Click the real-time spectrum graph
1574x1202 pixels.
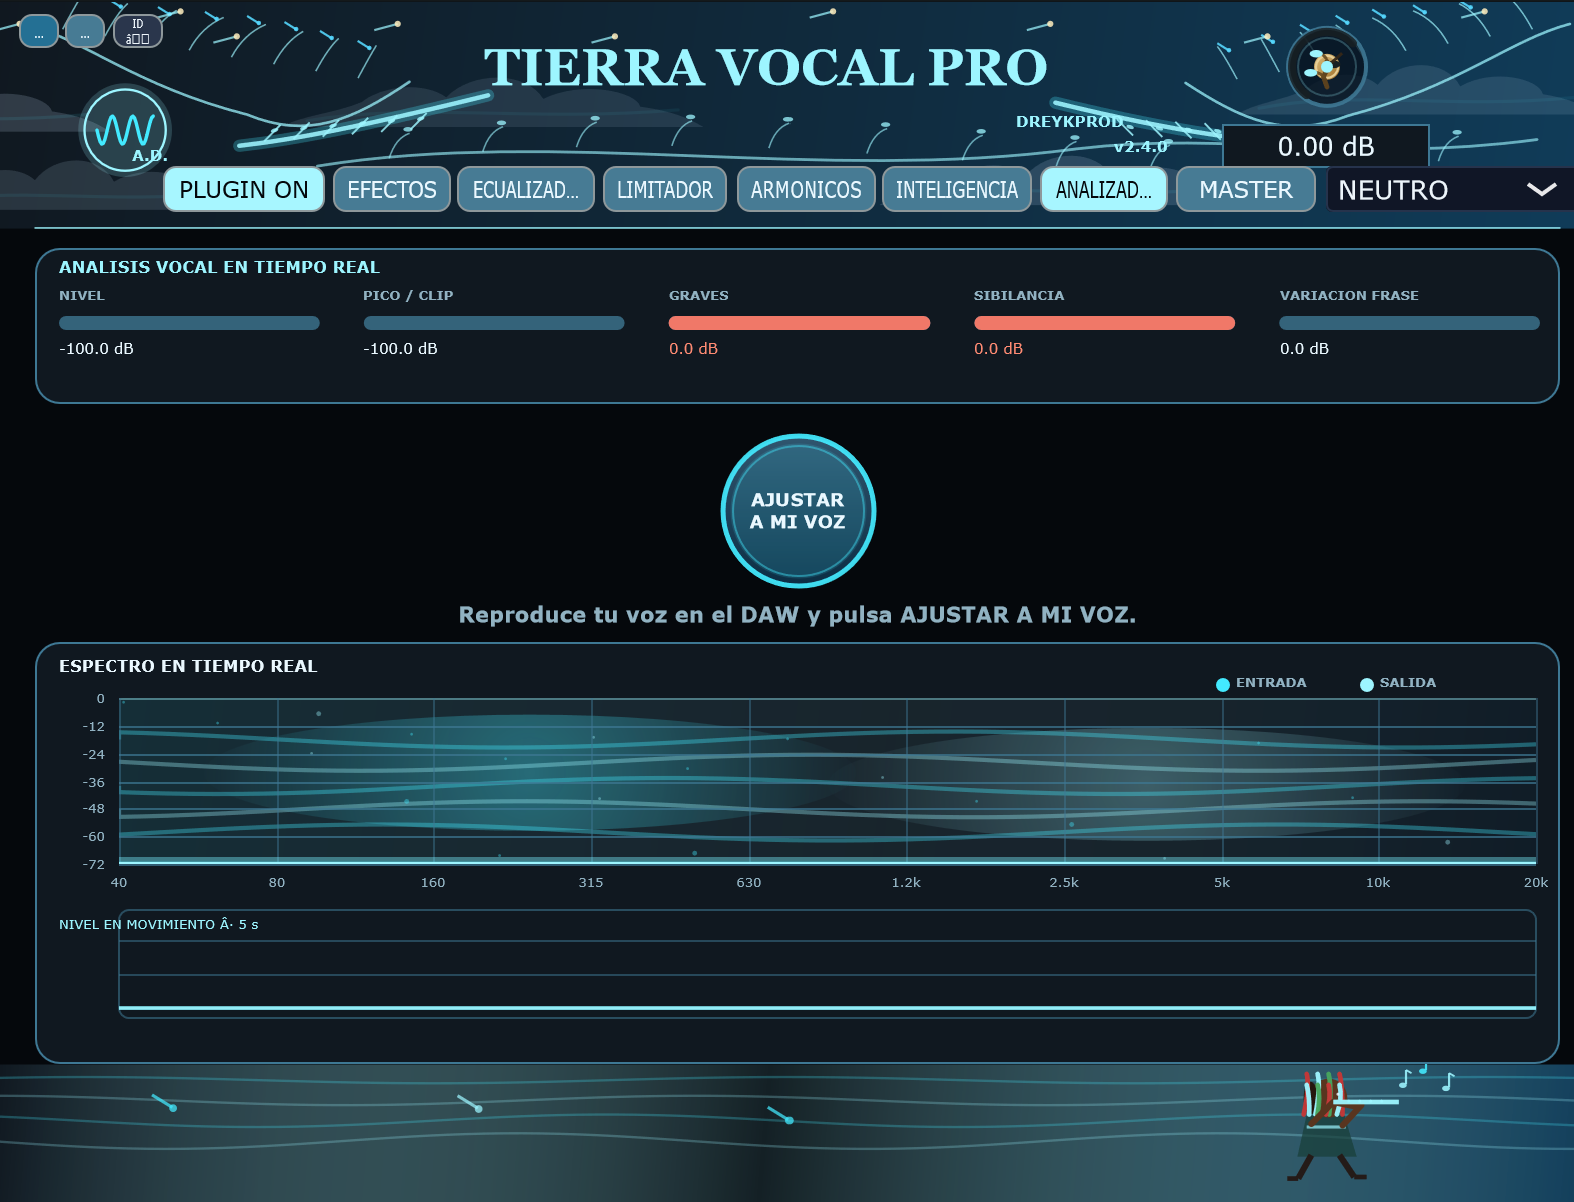coord(827,781)
